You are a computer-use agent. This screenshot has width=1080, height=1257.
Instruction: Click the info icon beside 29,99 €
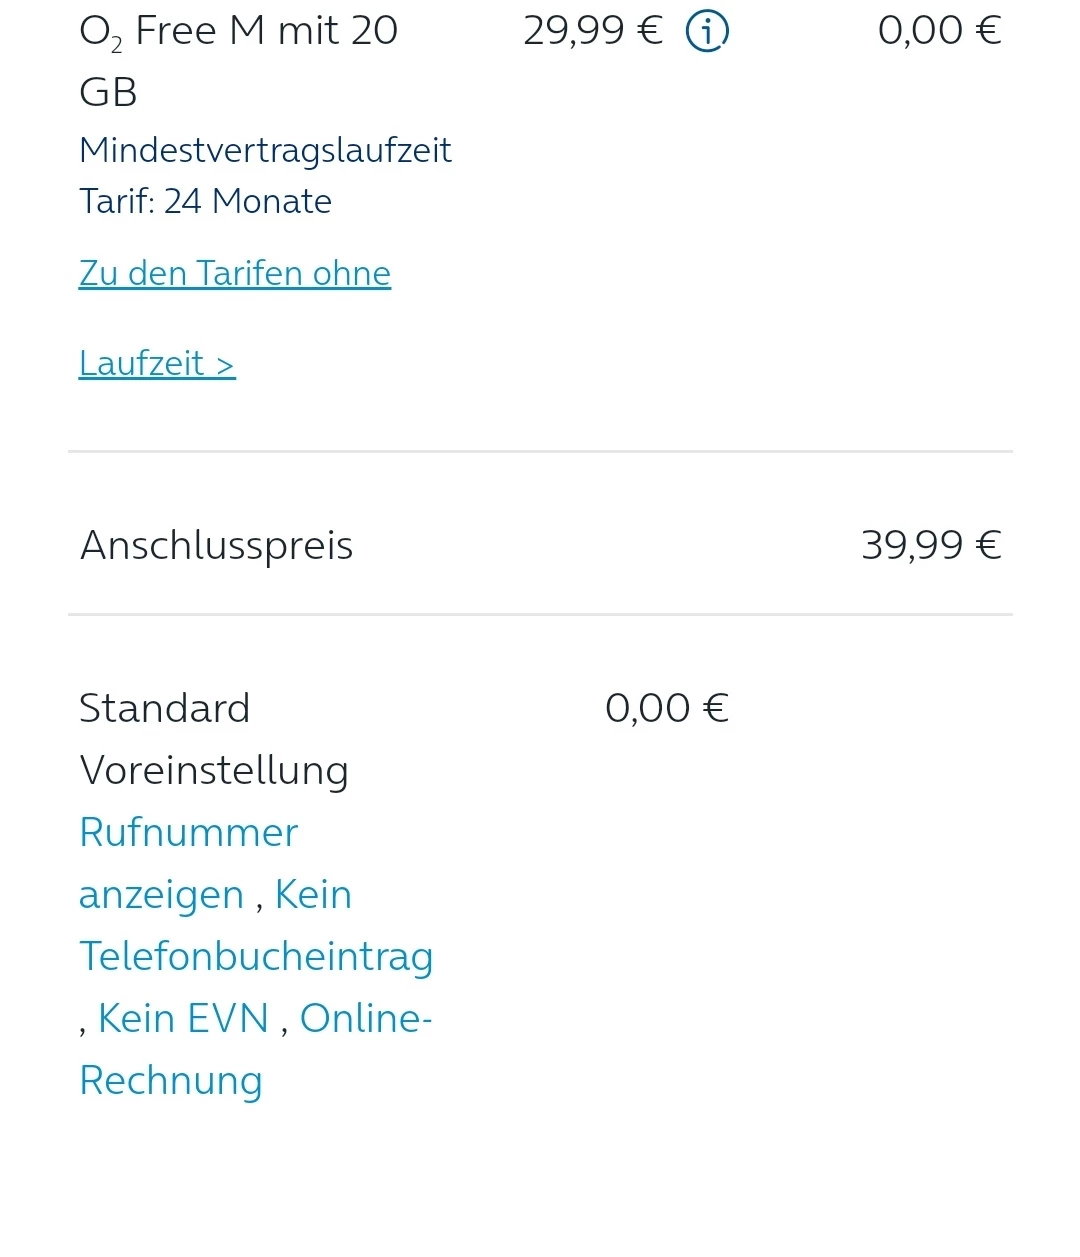click(707, 31)
